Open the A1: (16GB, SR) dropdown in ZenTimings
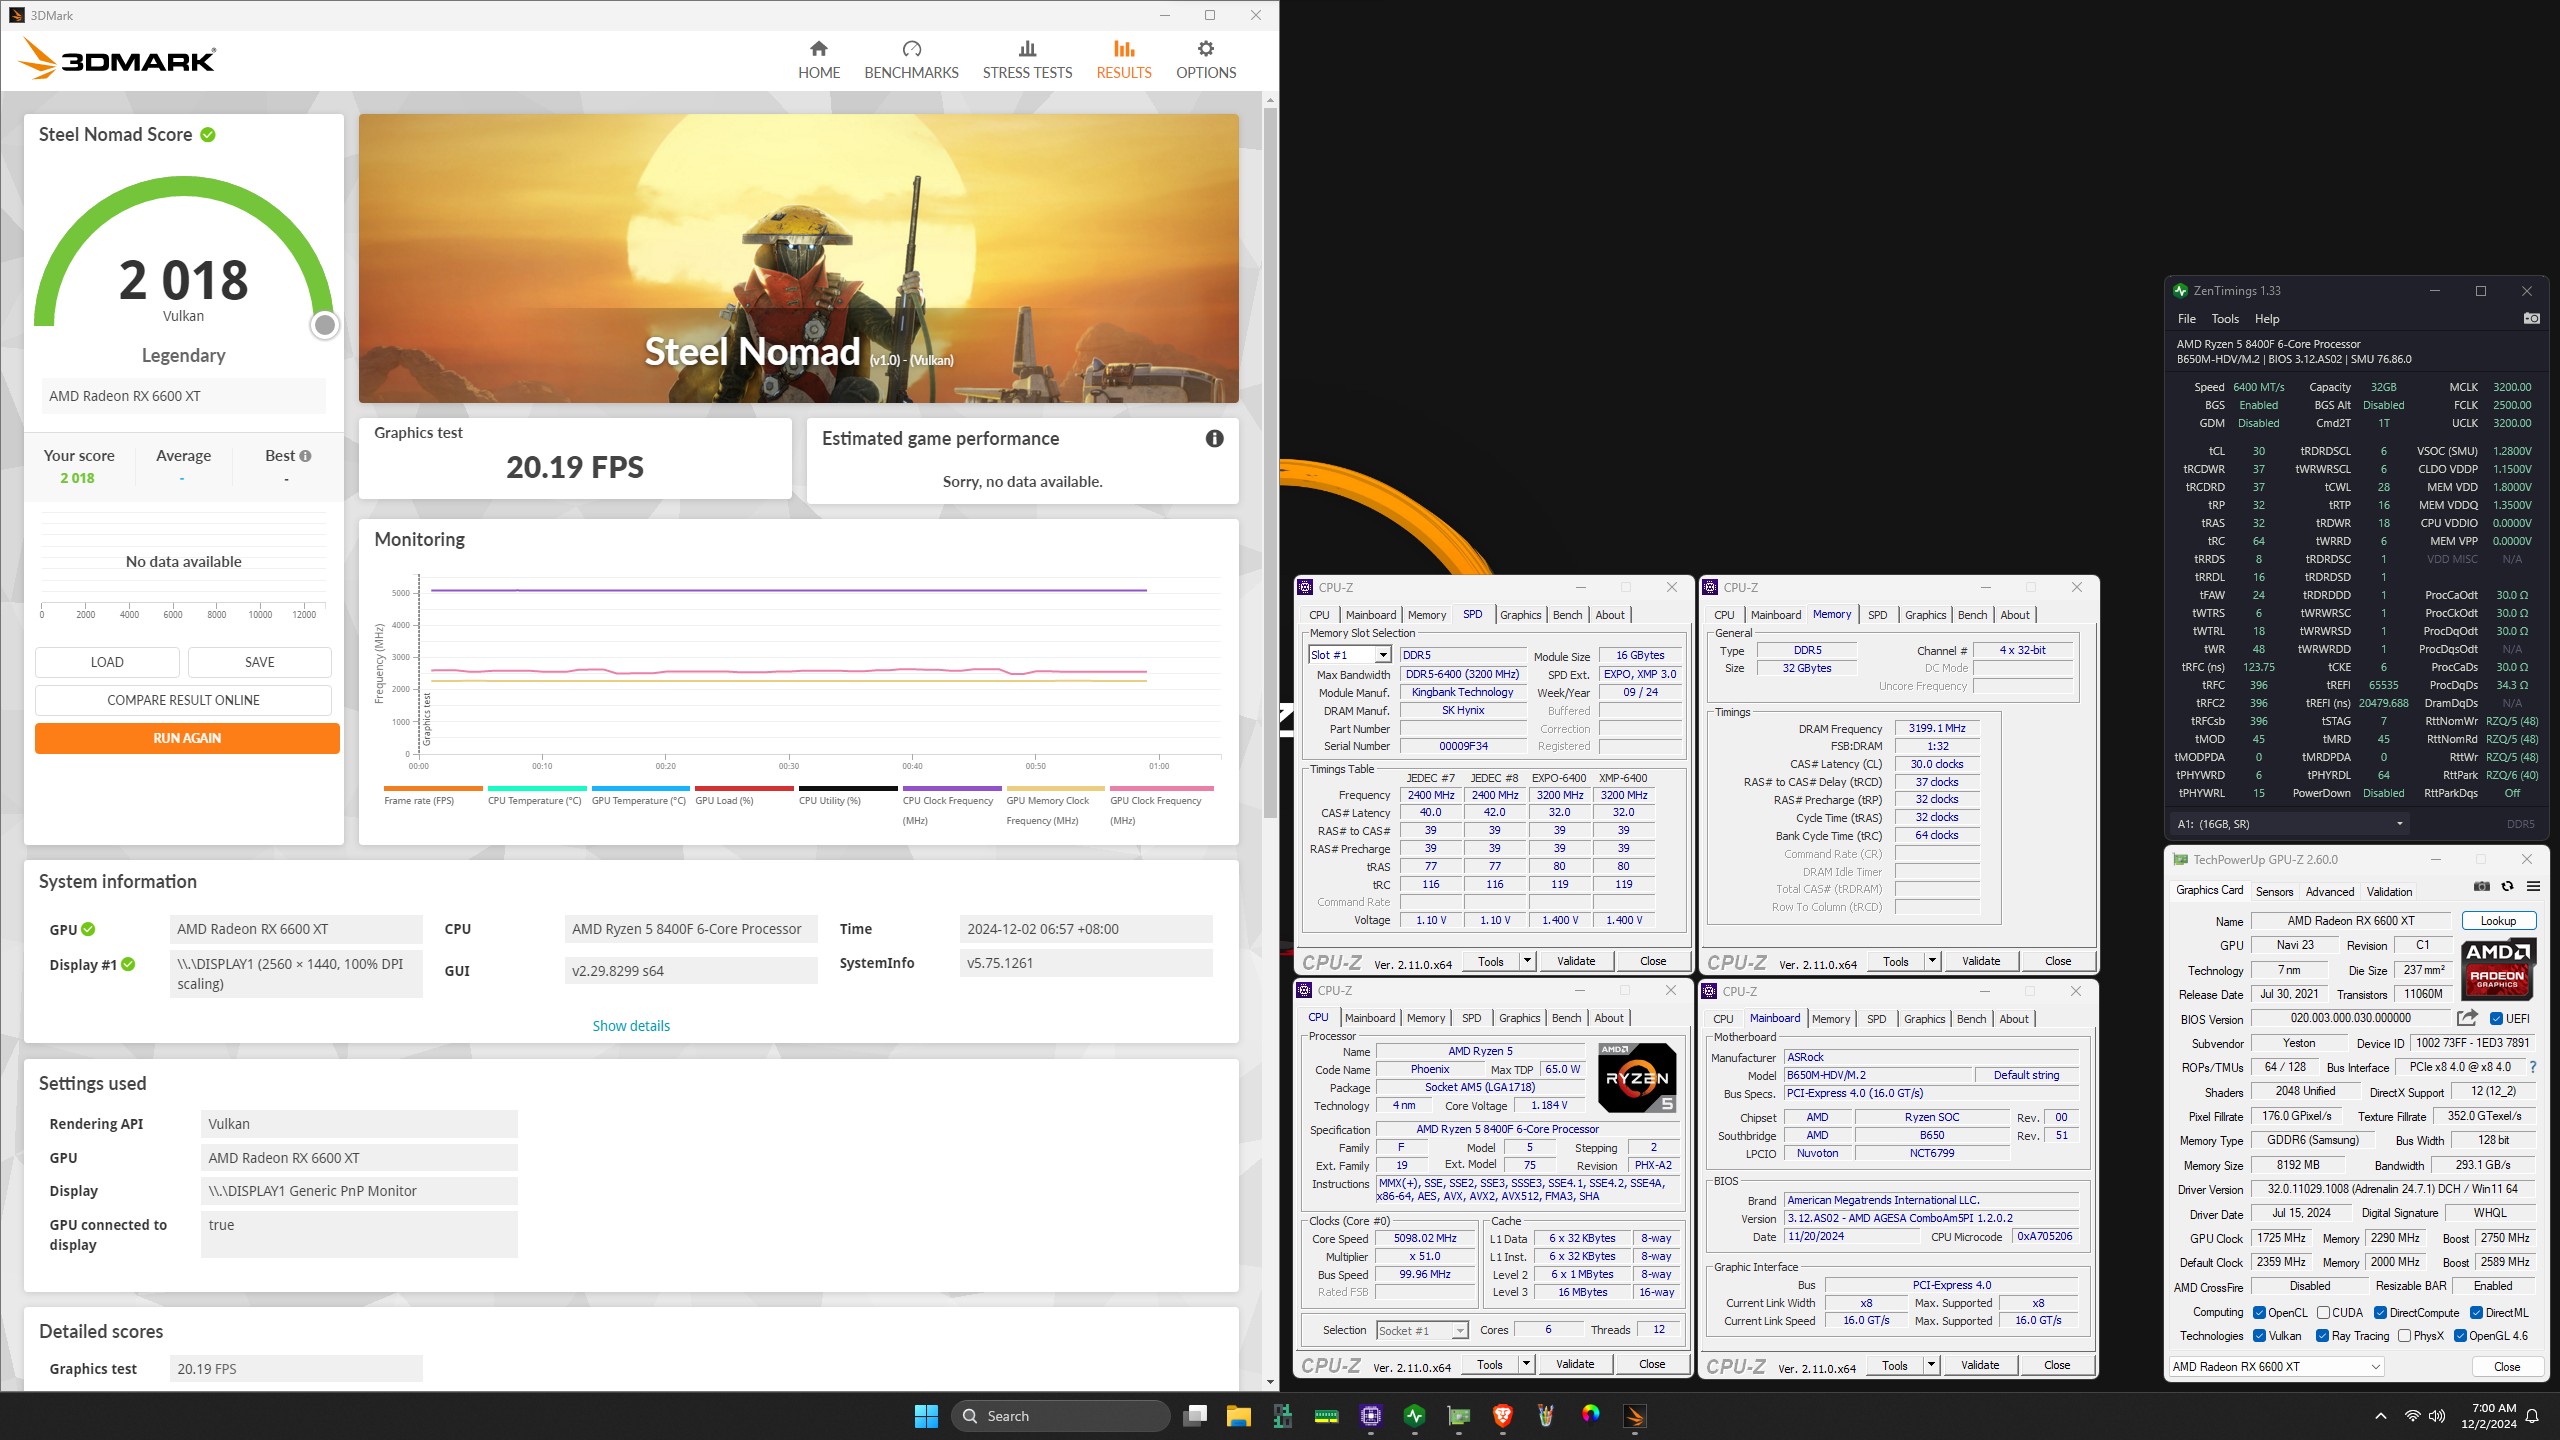Screen dimensions: 2560x1440 2290,824
